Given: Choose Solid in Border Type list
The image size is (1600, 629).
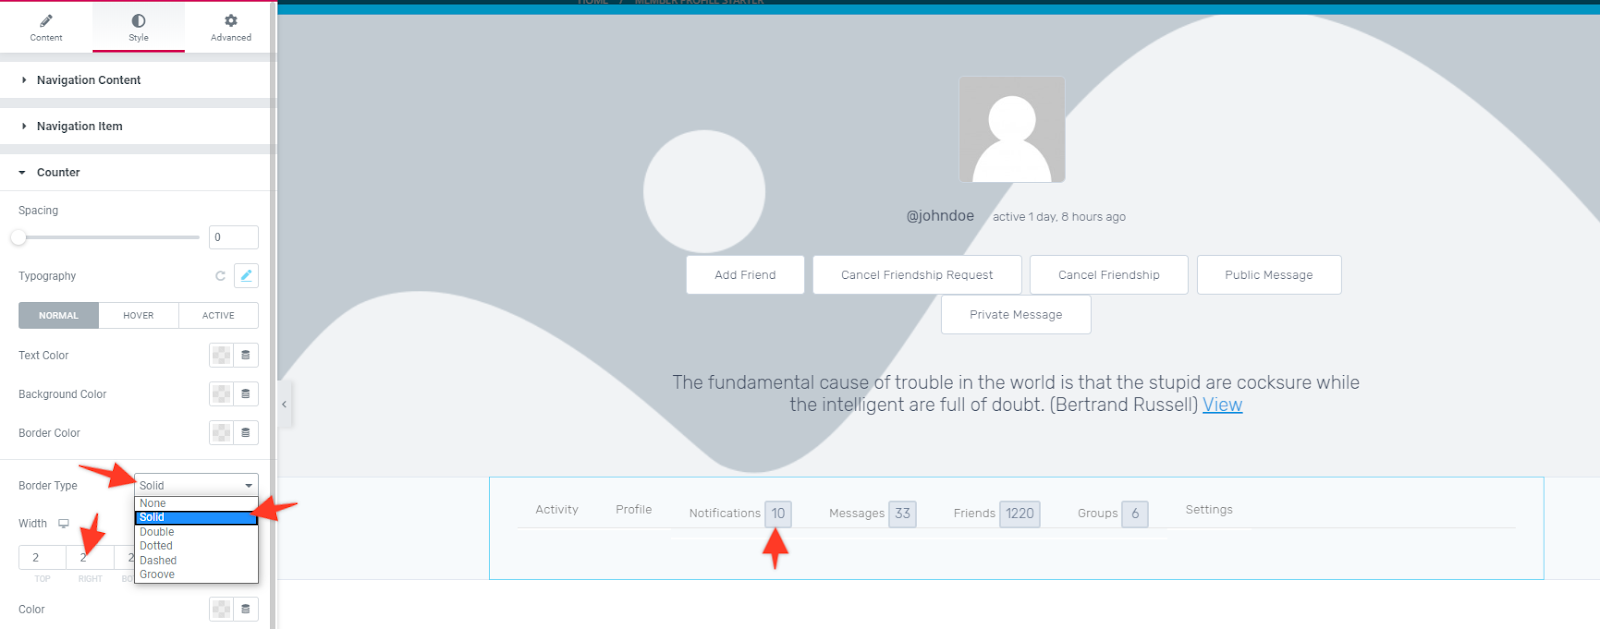Looking at the screenshot, I should [196, 517].
